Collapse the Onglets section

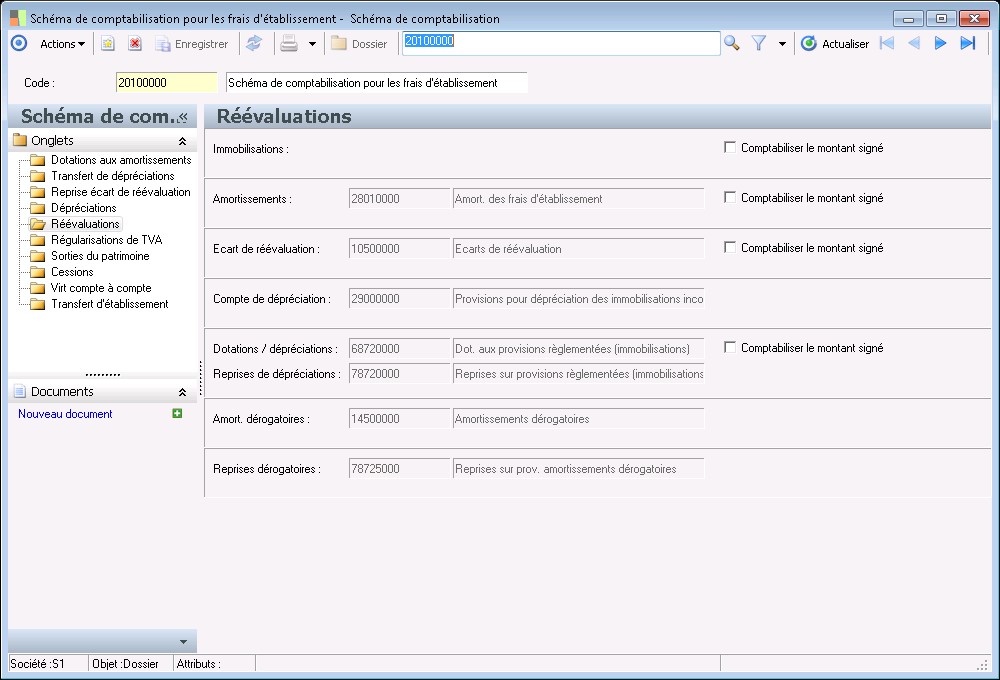pos(182,141)
